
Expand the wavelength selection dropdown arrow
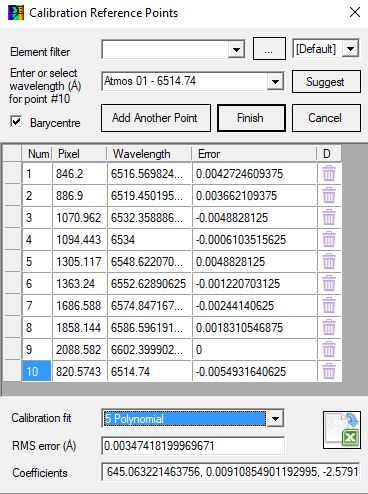coord(275,81)
